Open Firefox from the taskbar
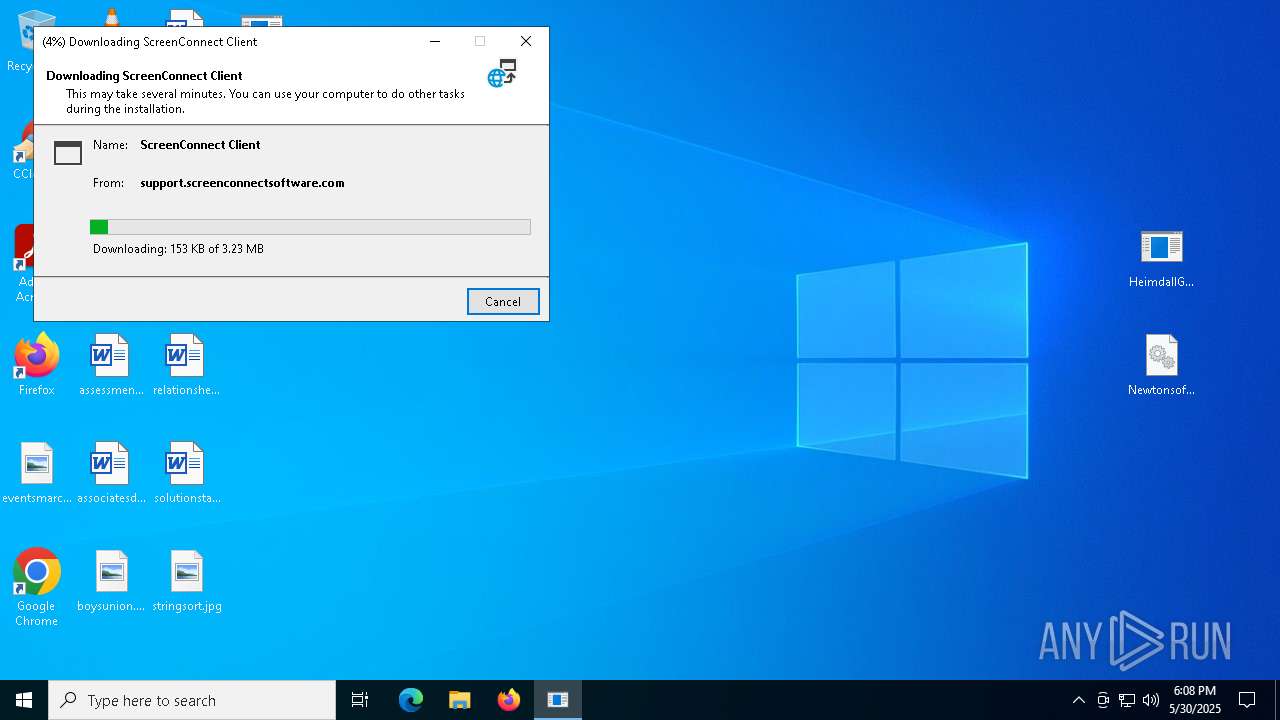 pos(508,700)
